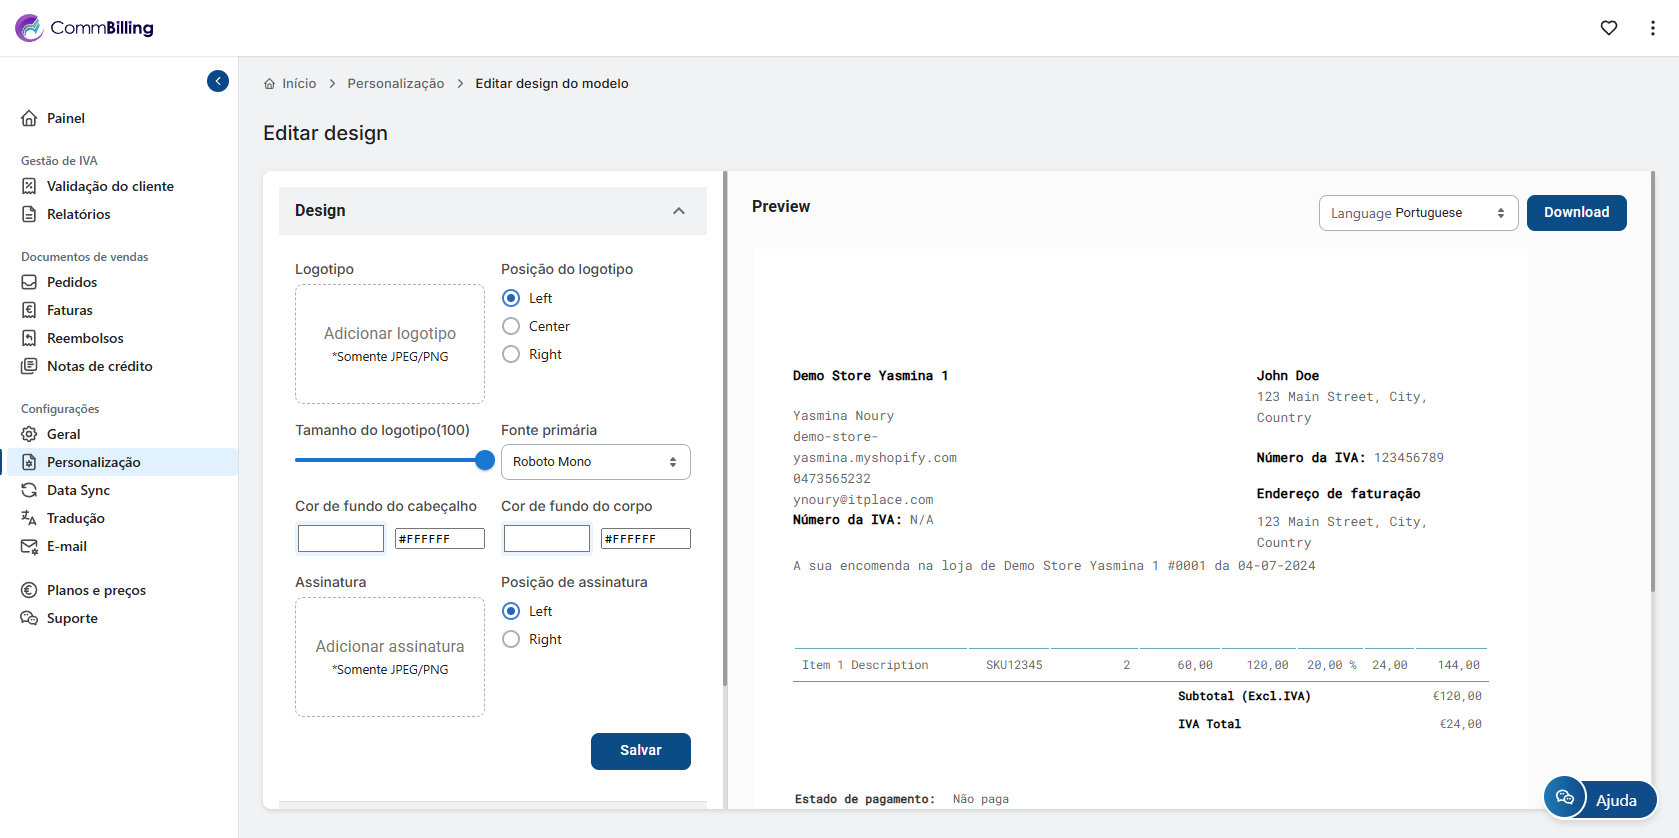Select Right signature position

coord(511,639)
